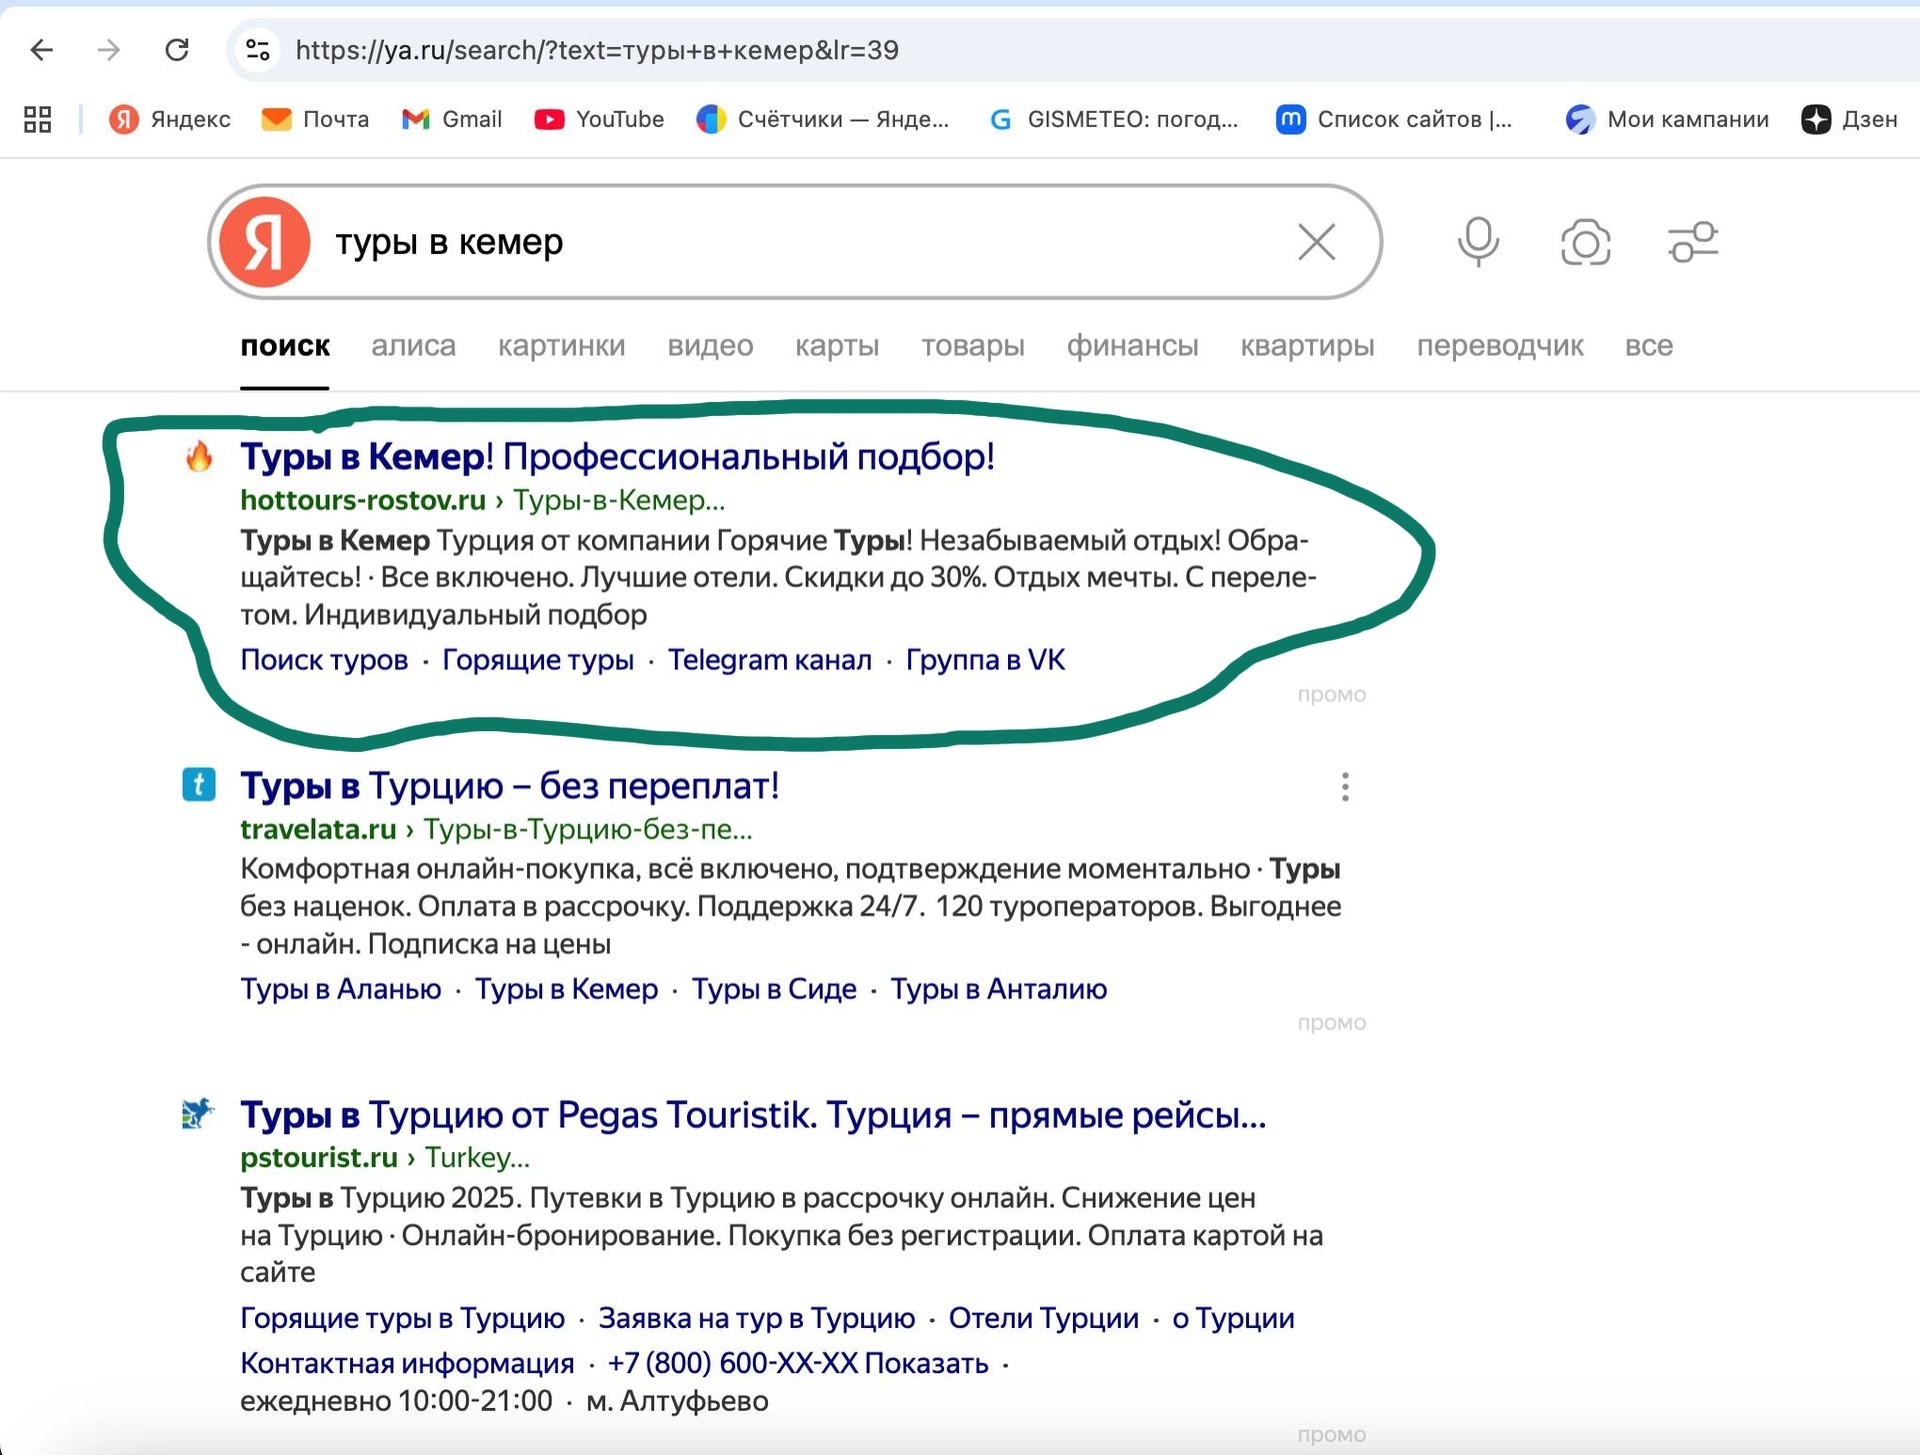
Task: Click the browser address bar URL
Action: click(597, 50)
